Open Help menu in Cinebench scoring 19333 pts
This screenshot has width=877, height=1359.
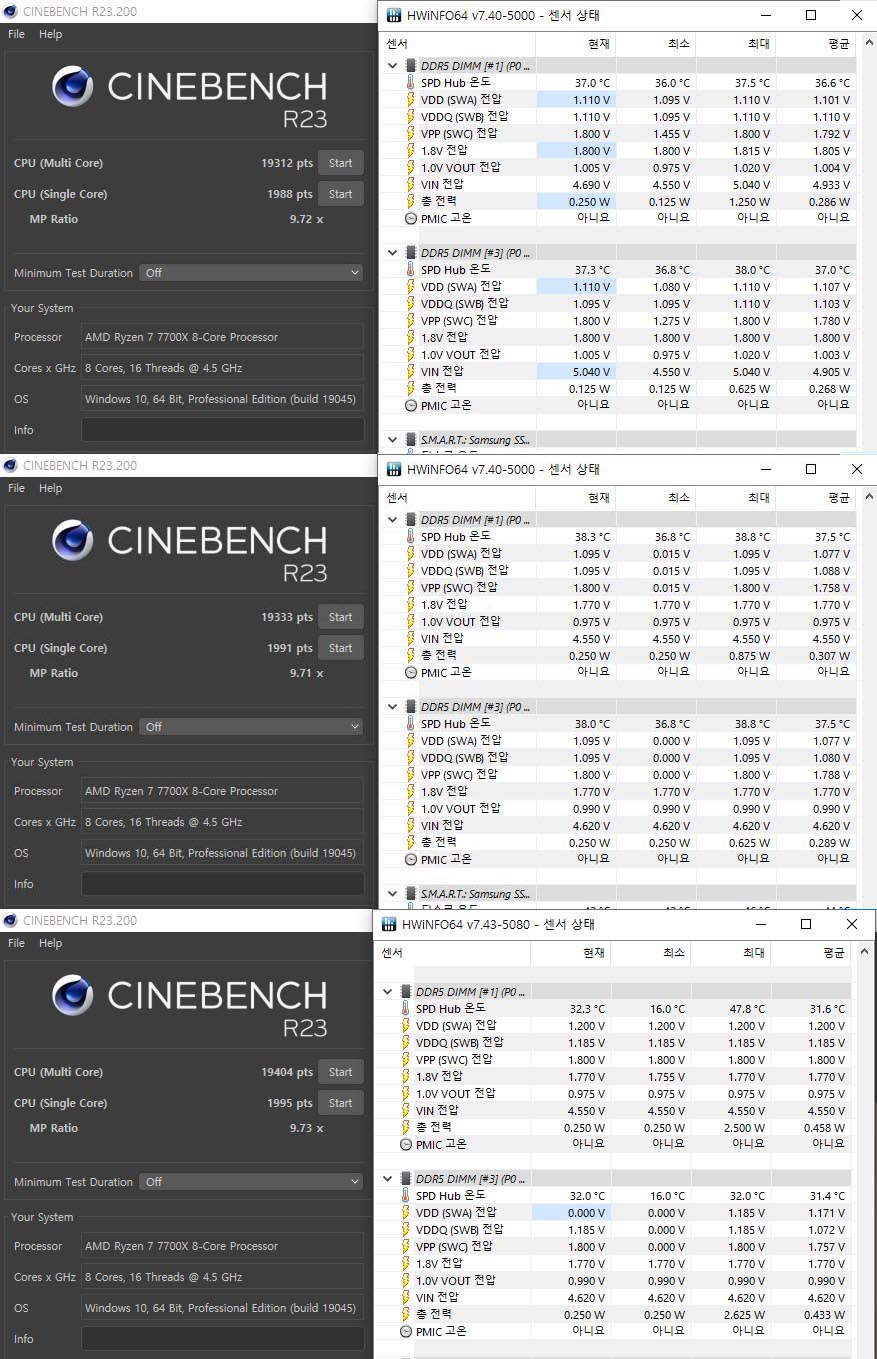point(50,488)
